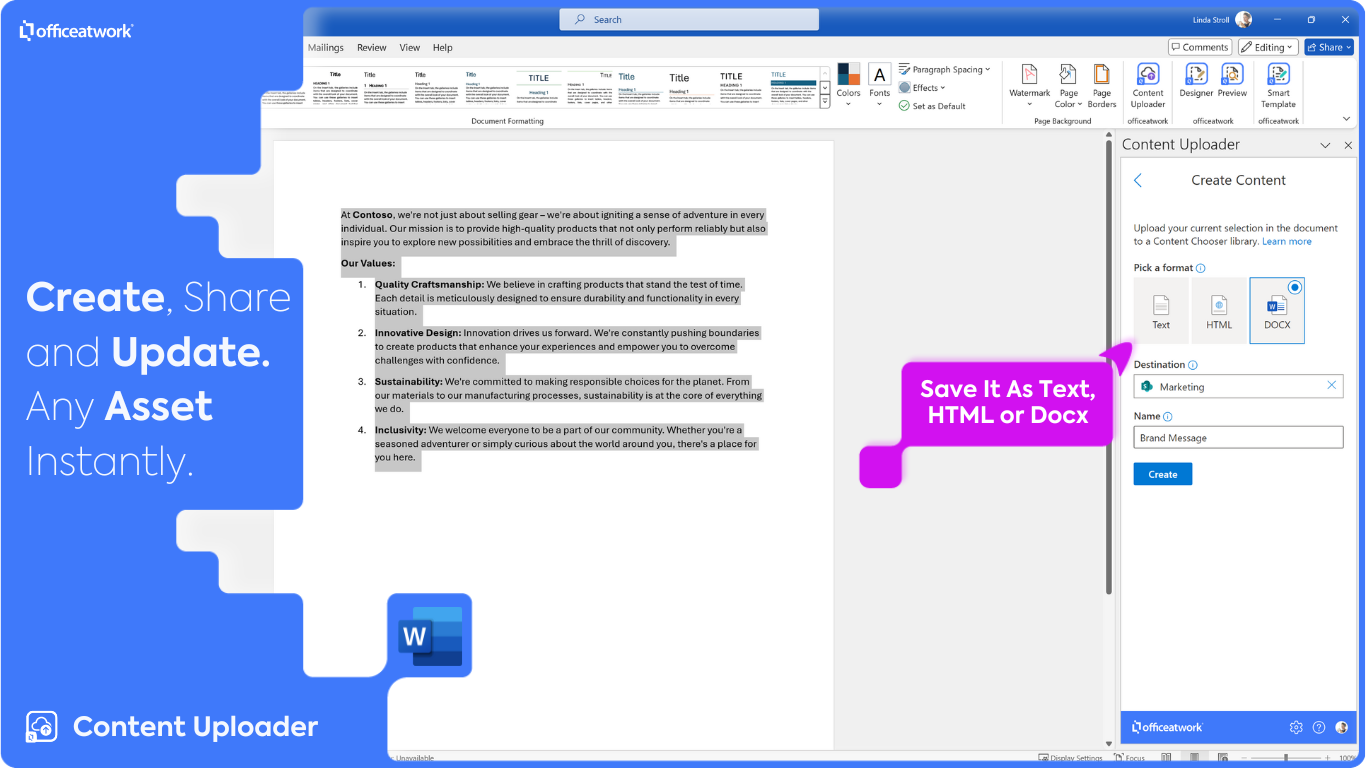Click user avatar in officeatwork pane footer
The width and height of the screenshot is (1366, 768).
pos(1342,727)
